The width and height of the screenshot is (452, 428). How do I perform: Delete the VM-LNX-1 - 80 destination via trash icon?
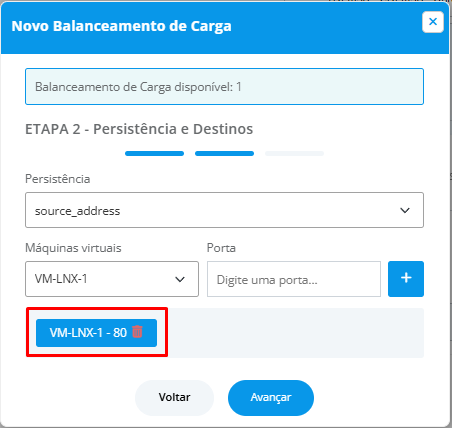[x=137, y=332]
